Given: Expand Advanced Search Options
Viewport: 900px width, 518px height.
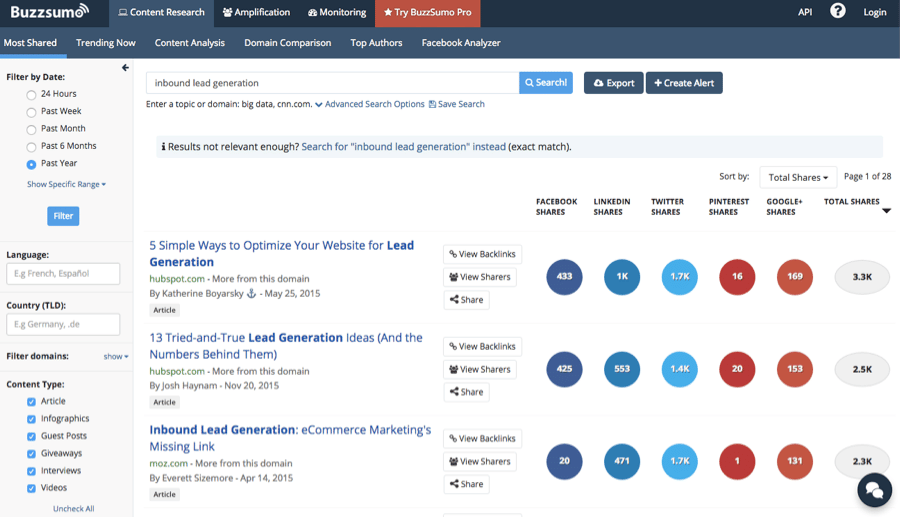Looking at the screenshot, I should click(369, 104).
